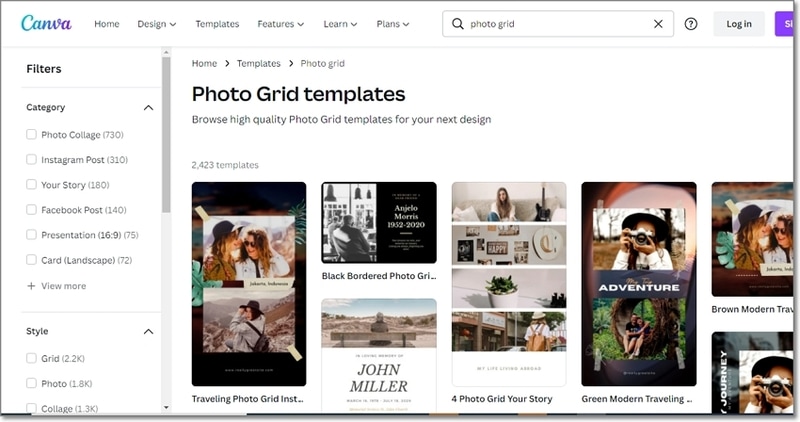Tick the Instagram Post (310) checkbox
The width and height of the screenshot is (800, 422).
tap(31, 159)
